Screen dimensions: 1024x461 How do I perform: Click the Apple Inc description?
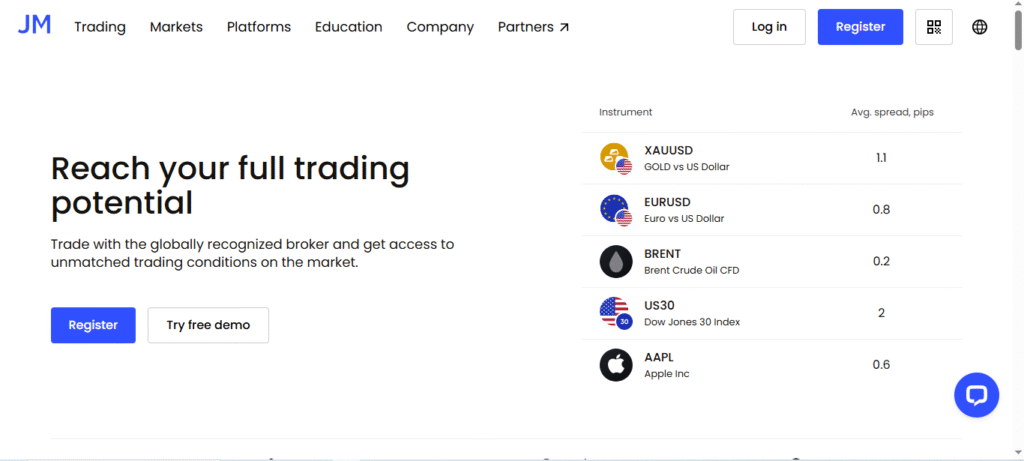pyautogui.click(x=667, y=374)
